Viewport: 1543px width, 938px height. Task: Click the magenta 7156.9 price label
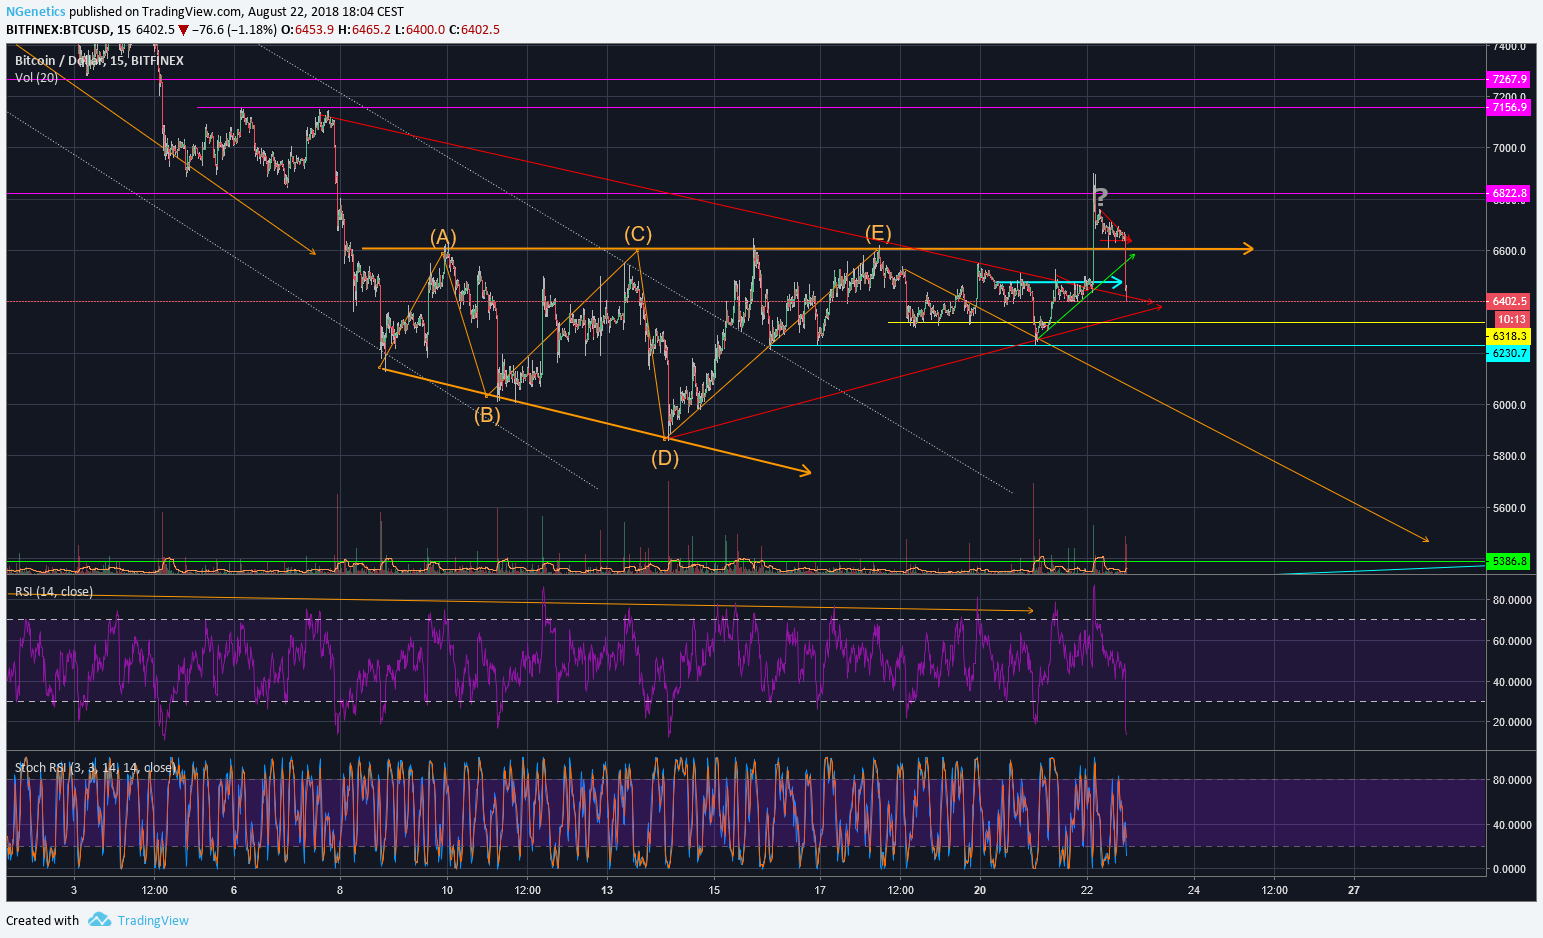coord(1509,107)
